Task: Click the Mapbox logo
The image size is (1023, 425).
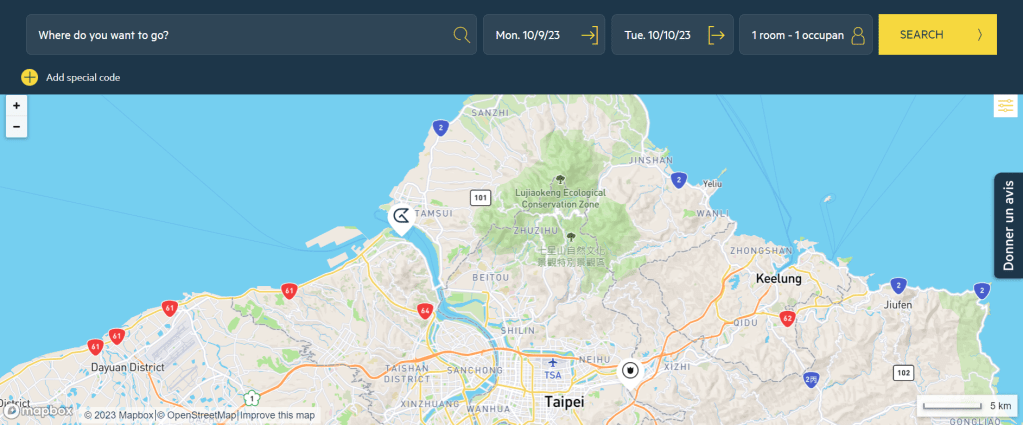Action: [x=38, y=412]
